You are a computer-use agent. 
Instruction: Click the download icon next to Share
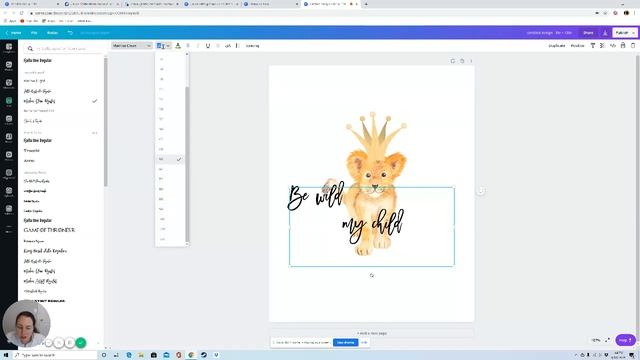pos(605,33)
